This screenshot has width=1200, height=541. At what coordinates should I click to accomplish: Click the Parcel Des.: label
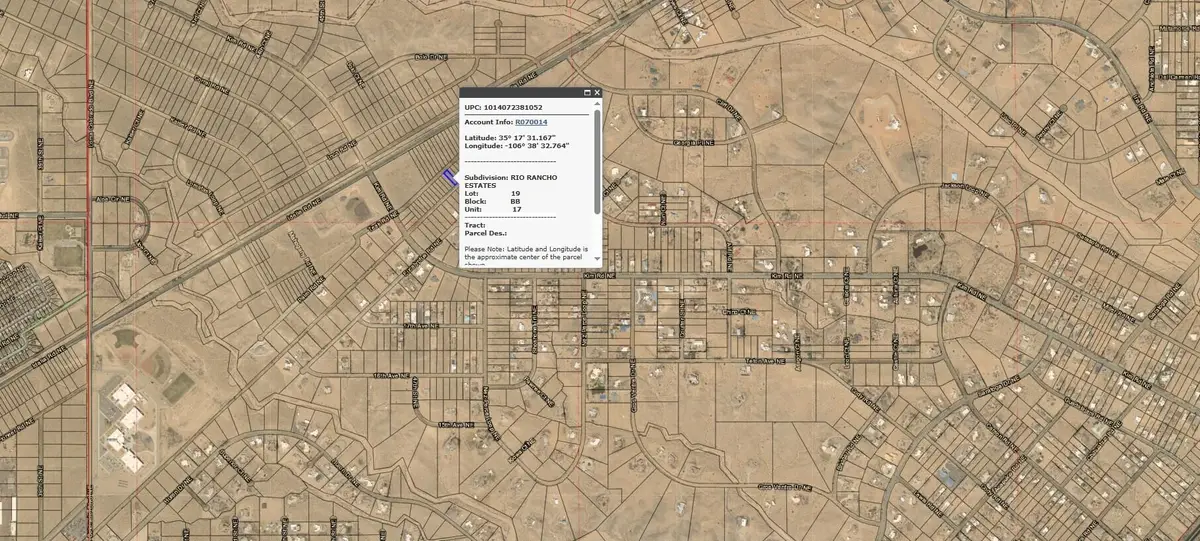click(485, 233)
